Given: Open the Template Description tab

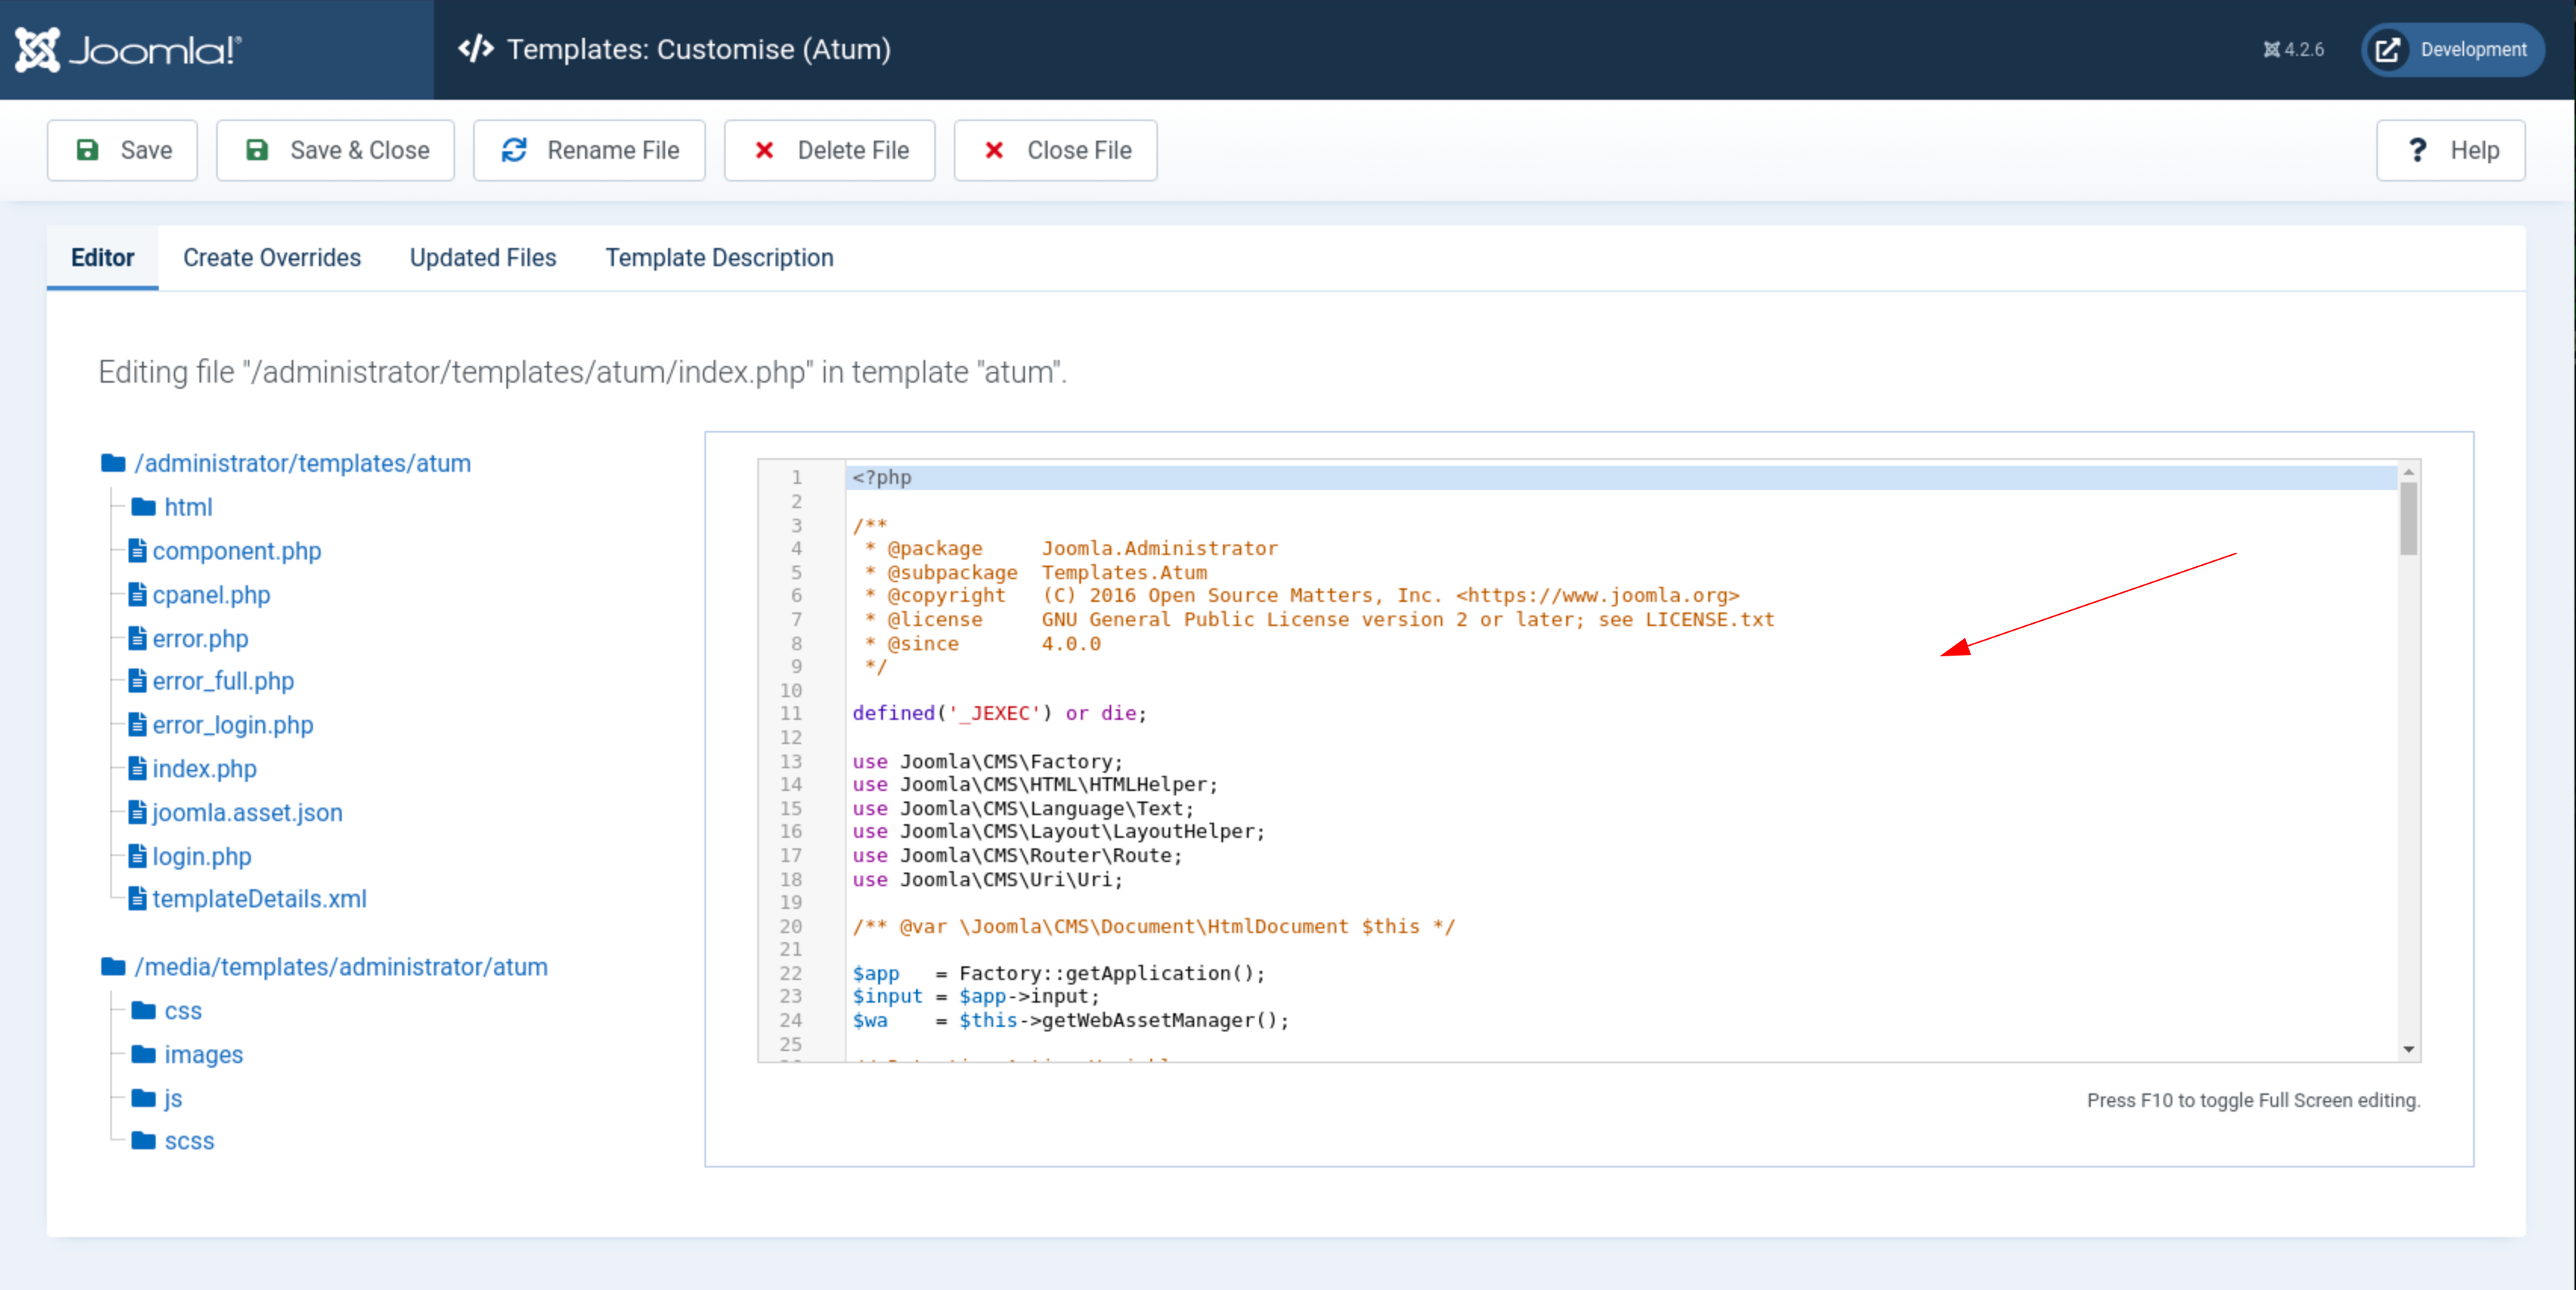Looking at the screenshot, I should click(x=719, y=258).
